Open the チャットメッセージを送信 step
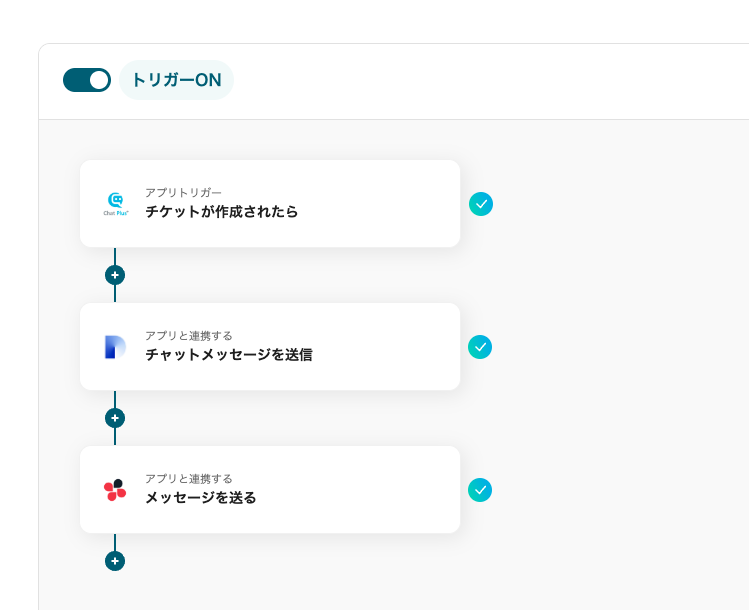 click(270, 346)
